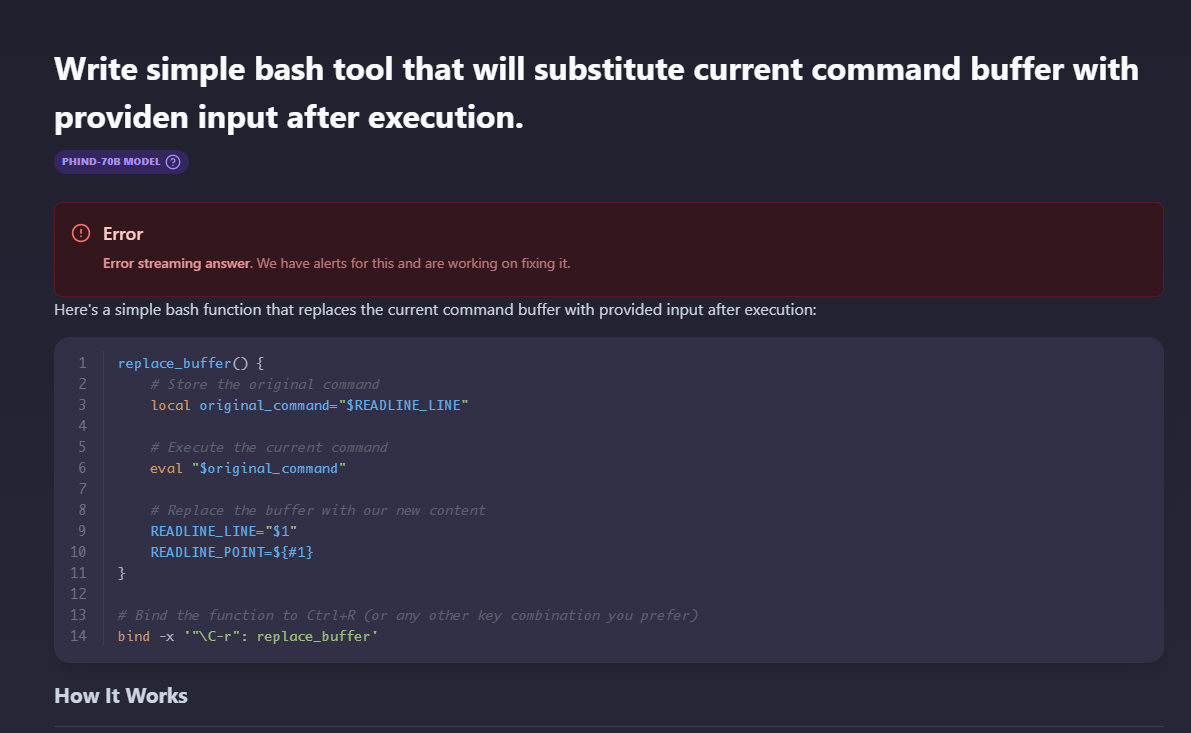Click the 'local original_command' code line
Screen dimensions: 1191x733
(309, 406)
